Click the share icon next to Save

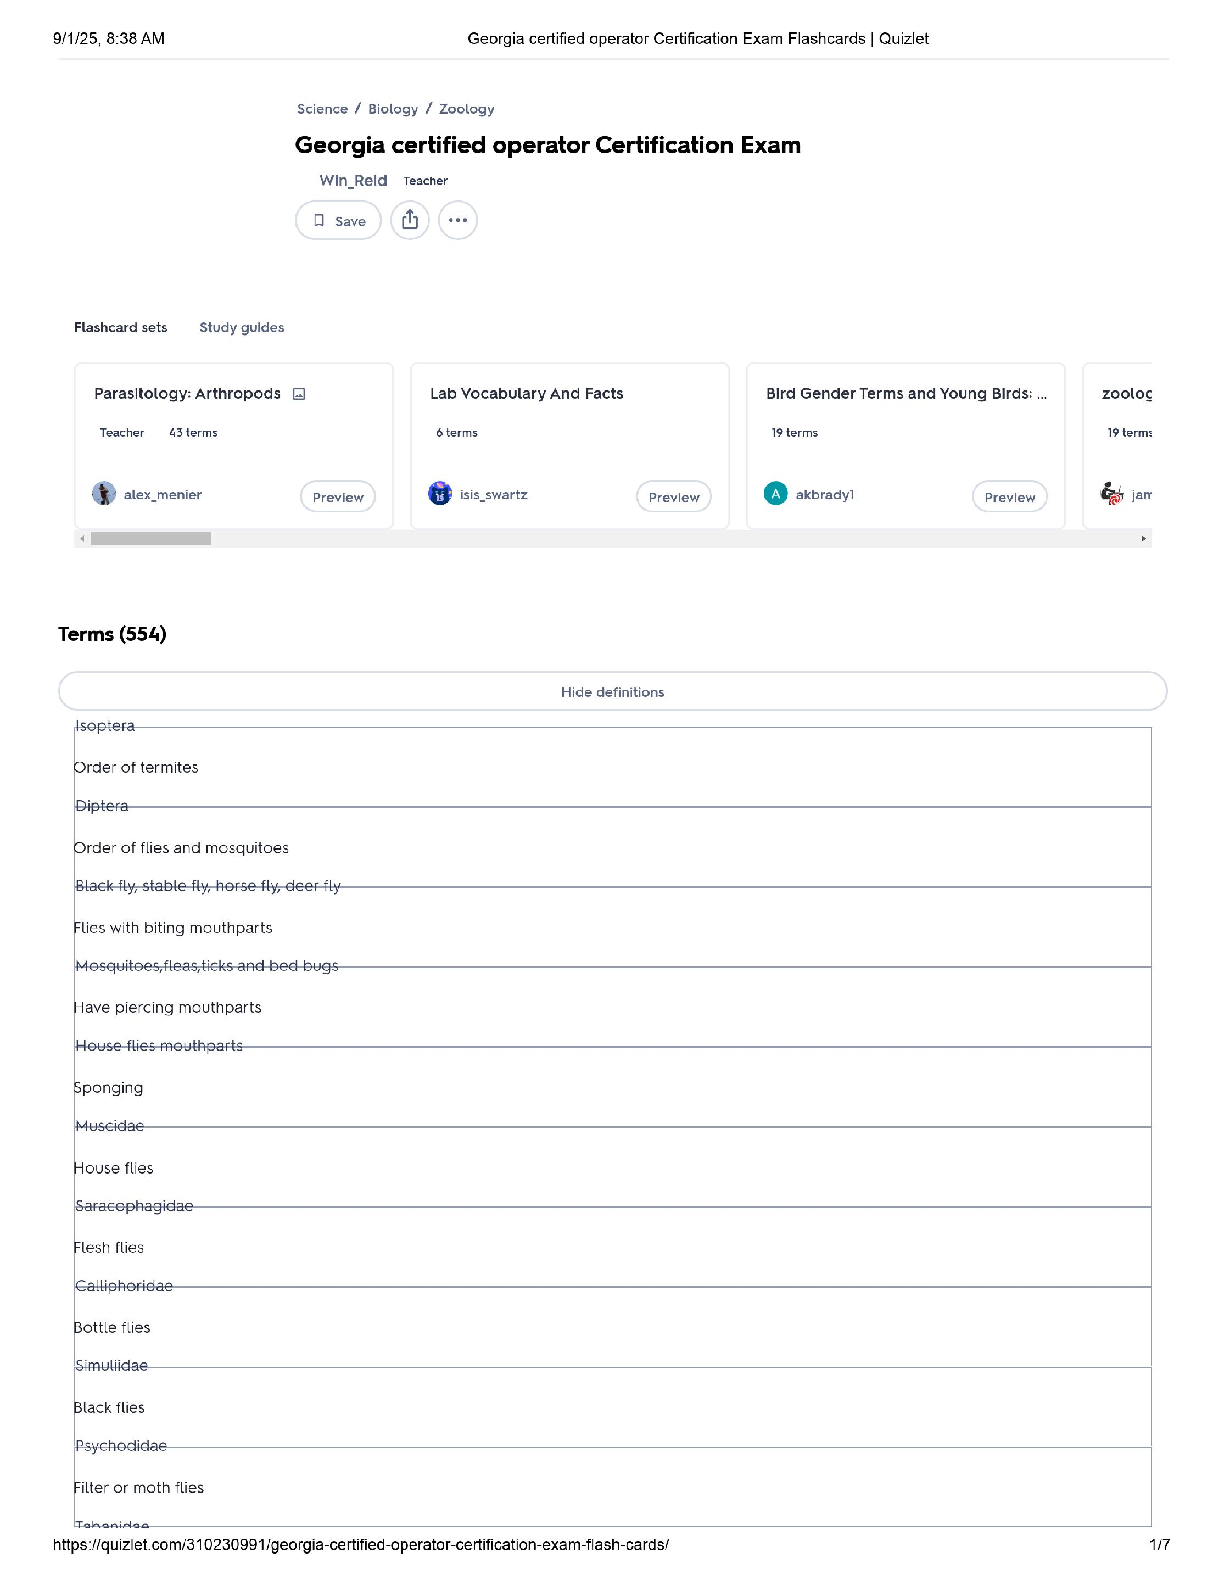[410, 220]
